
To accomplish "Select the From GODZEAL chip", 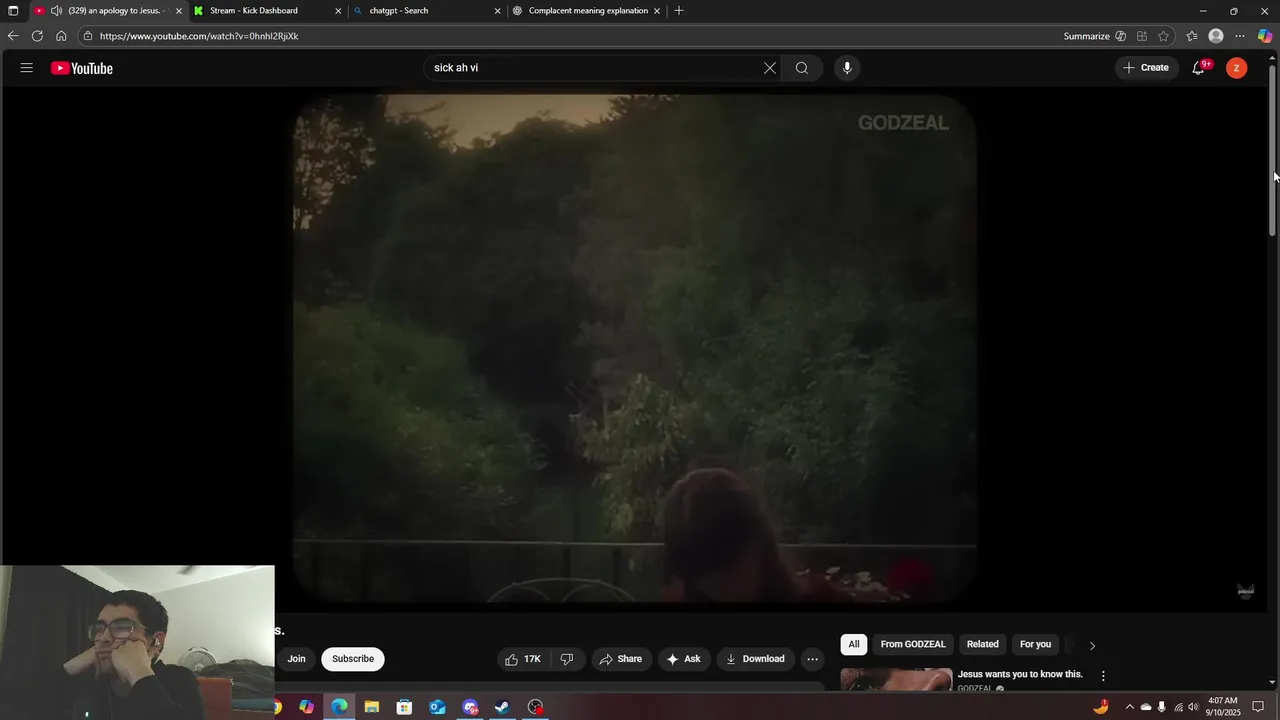I will point(913,645).
